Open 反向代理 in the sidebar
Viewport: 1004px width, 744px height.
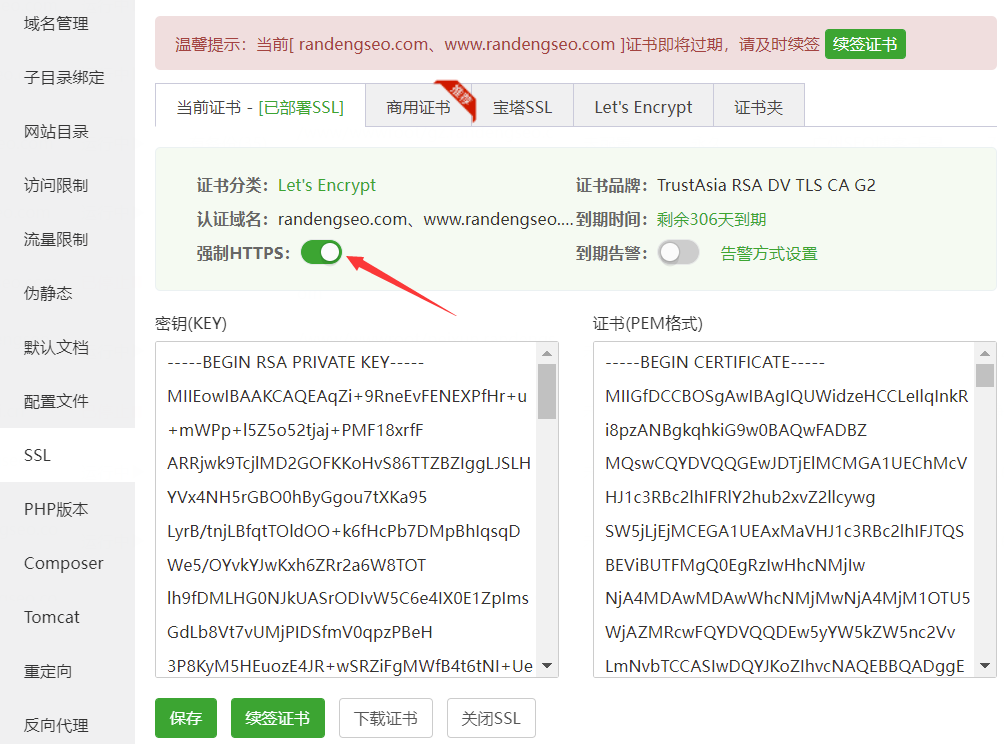click(x=56, y=725)
